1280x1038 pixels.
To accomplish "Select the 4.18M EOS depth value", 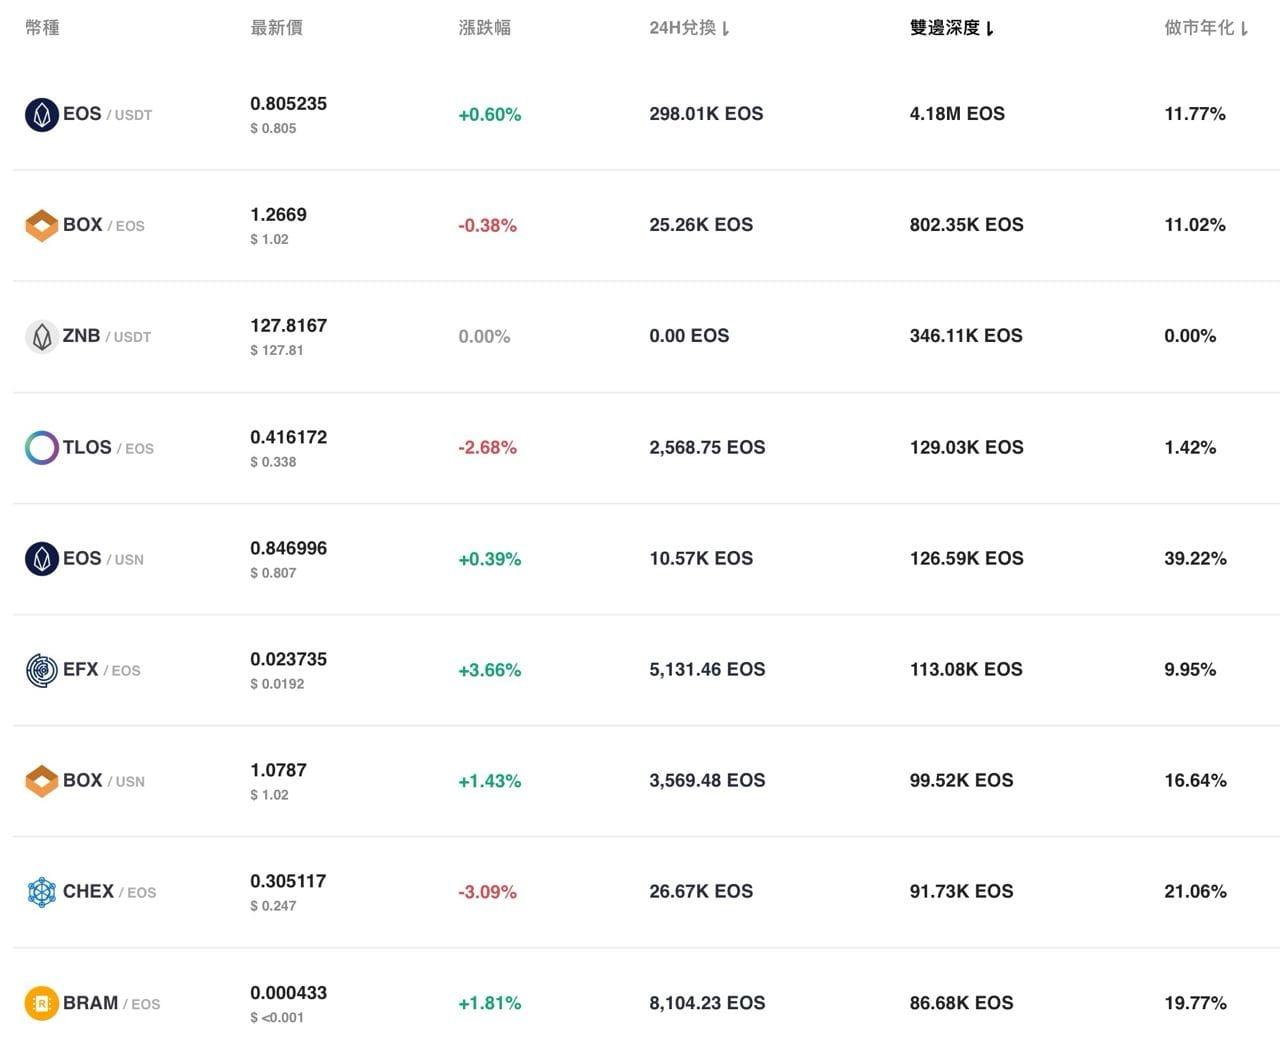I will pos(957,114).
